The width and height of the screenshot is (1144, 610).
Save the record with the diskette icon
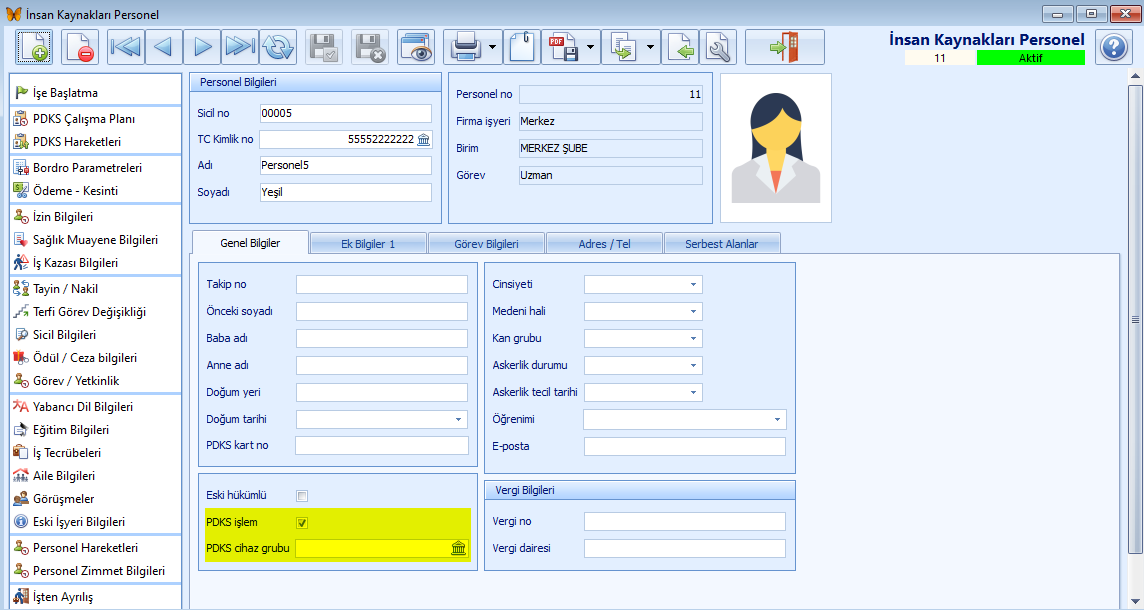pyautogui.click(x=322, y=47)
